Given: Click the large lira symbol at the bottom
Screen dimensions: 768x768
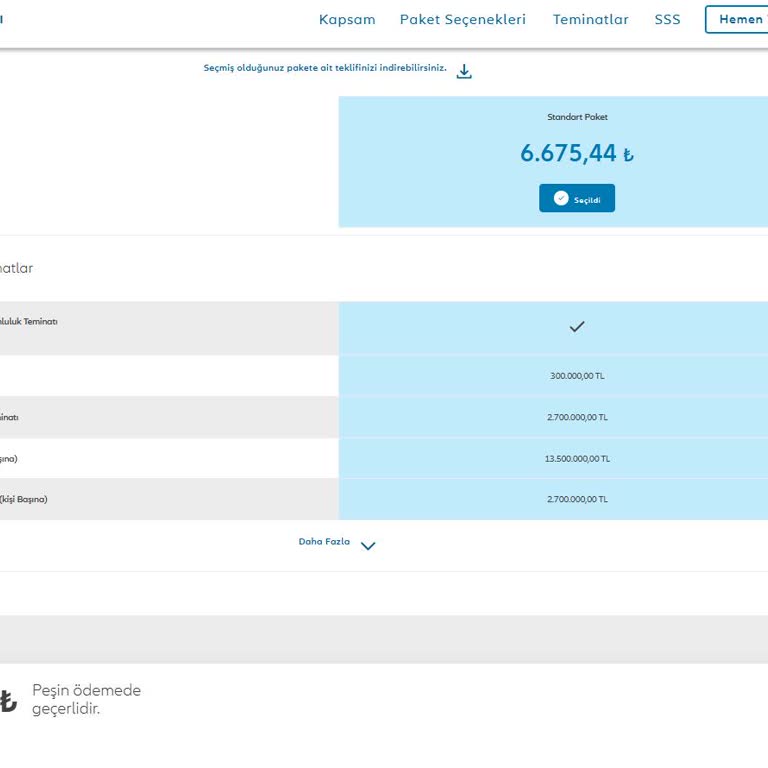Looking at the screenshot, I should click(x=8, y=701).
